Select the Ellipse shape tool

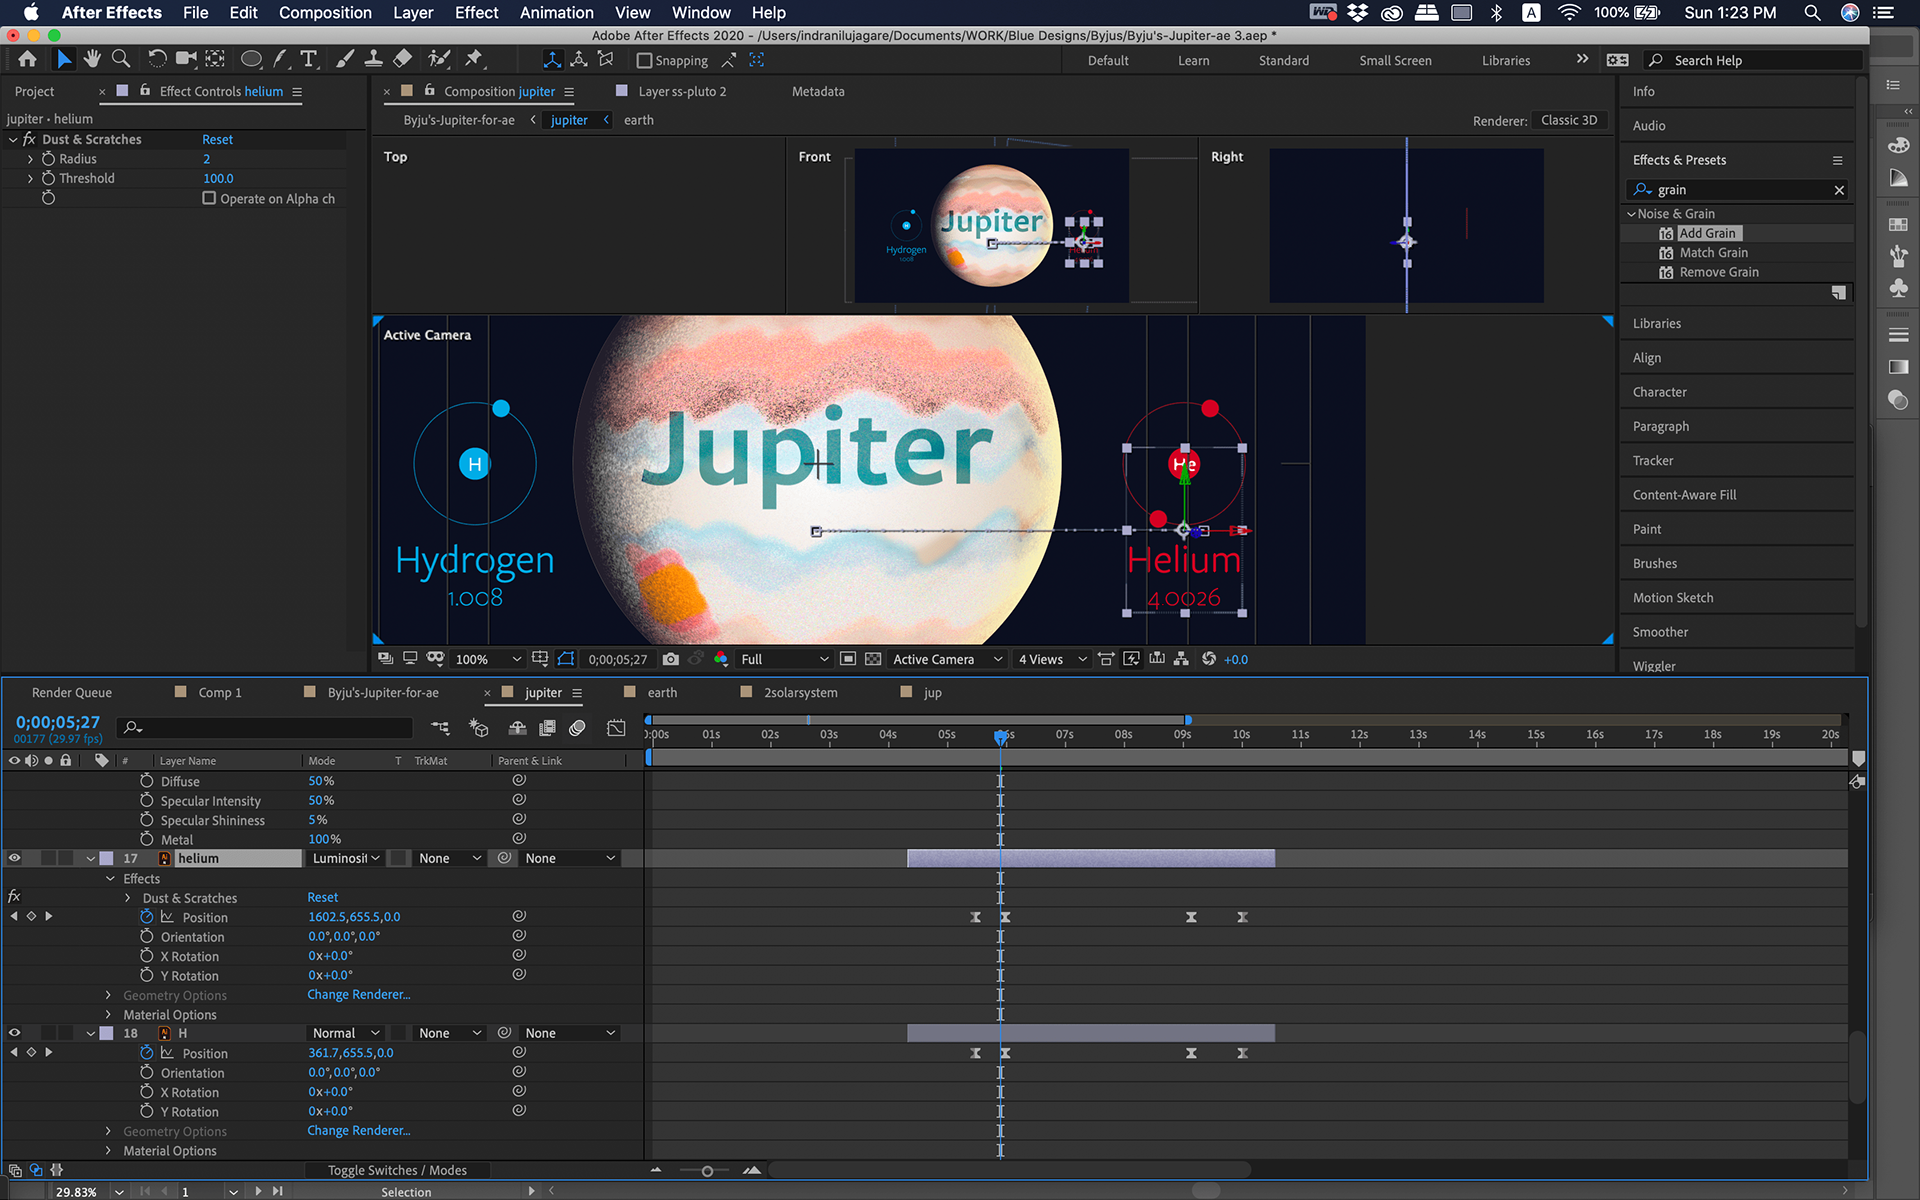pyautogui.click(x=251, y=59)
